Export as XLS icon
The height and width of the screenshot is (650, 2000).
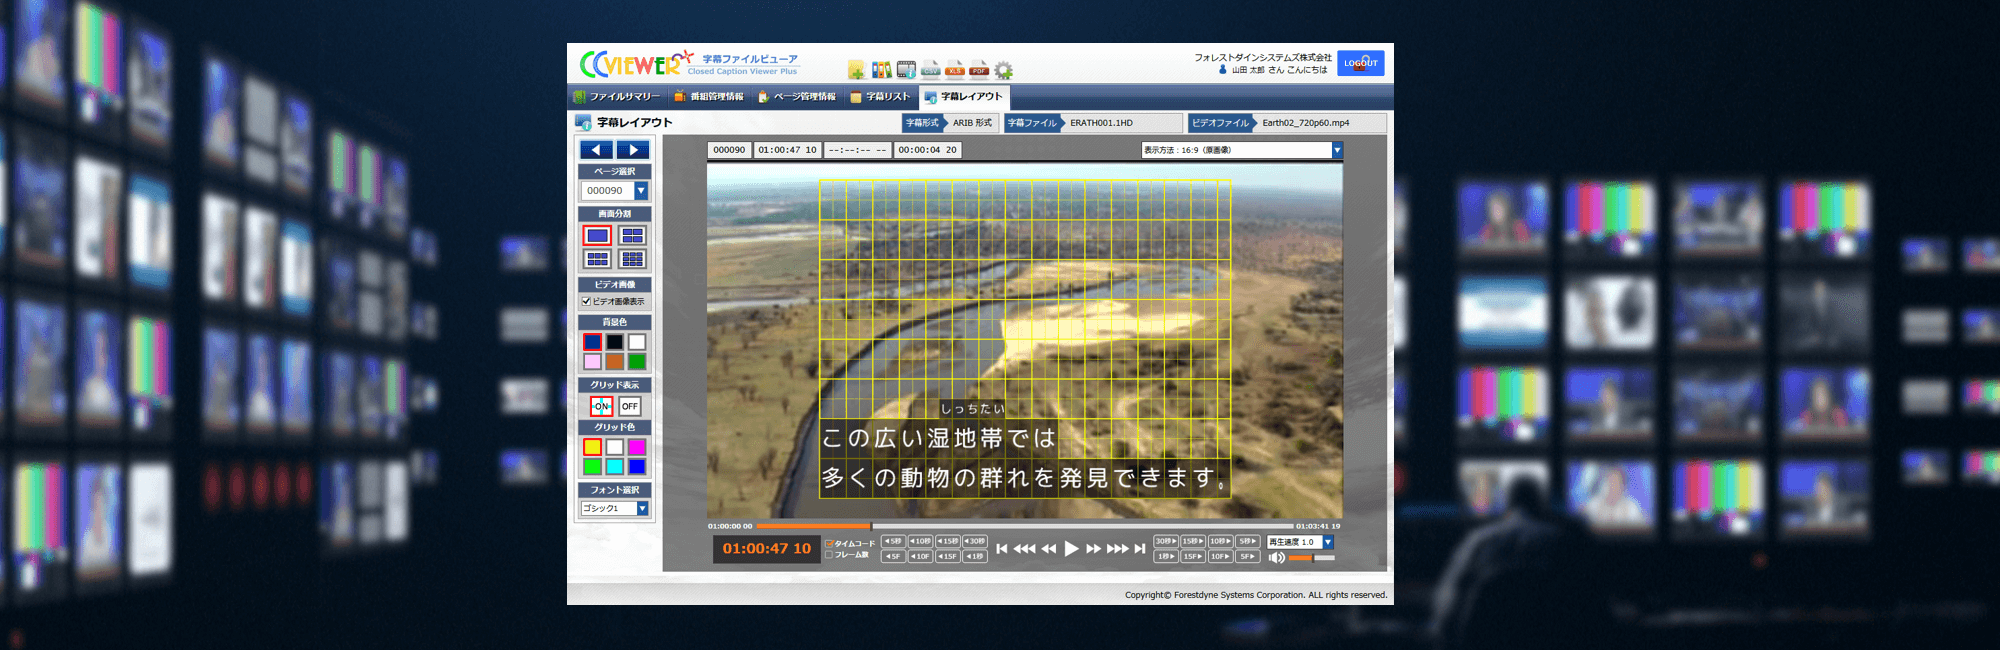tap(955, 70)
